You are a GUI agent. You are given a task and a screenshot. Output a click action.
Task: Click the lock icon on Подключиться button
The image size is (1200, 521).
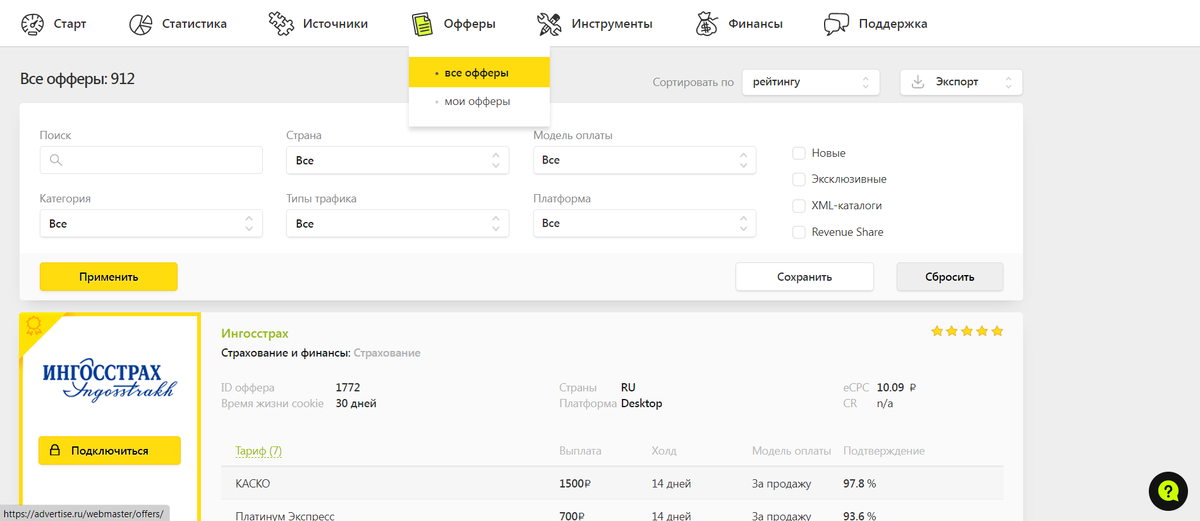coord(56,451)
